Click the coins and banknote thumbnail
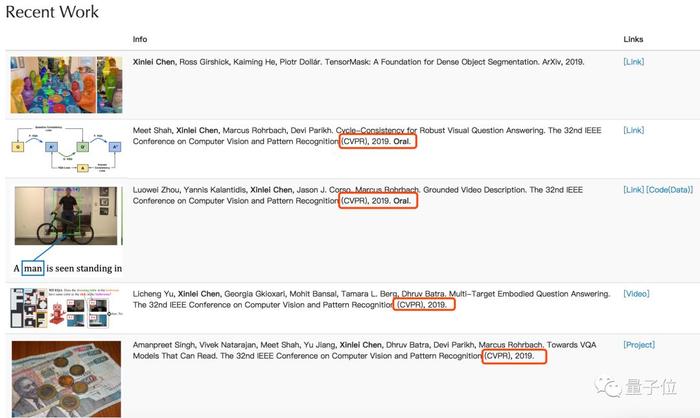The width and height of the screenshot is (700, 418). click(66, 379)
